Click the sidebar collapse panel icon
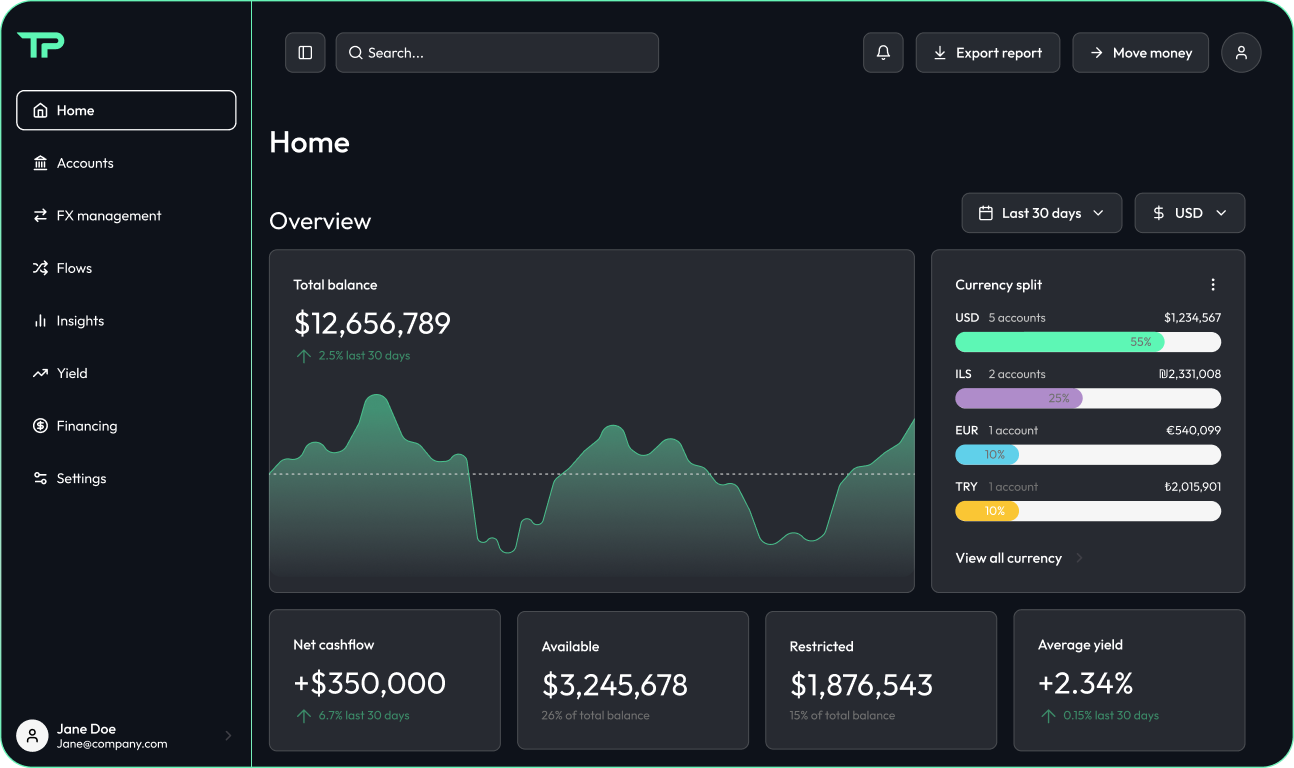Image resolution: width=1294 pixels, height=768 pixels. tap(305, 52)
